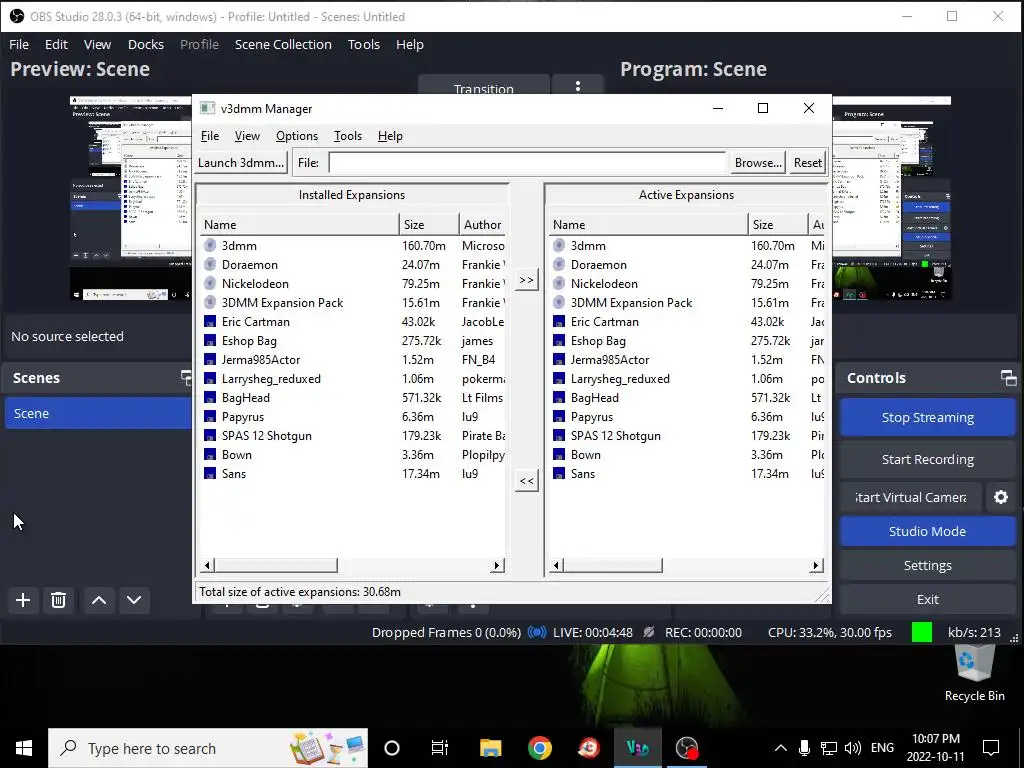1024x768 pixels.
Task: Click the network tray icon
Action: coord(829,748)
